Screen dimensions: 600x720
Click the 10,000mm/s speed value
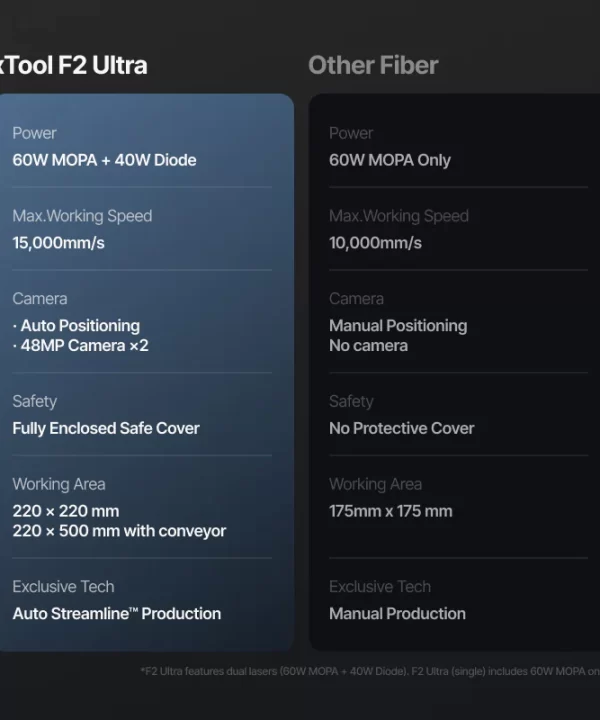click(375, 243)
